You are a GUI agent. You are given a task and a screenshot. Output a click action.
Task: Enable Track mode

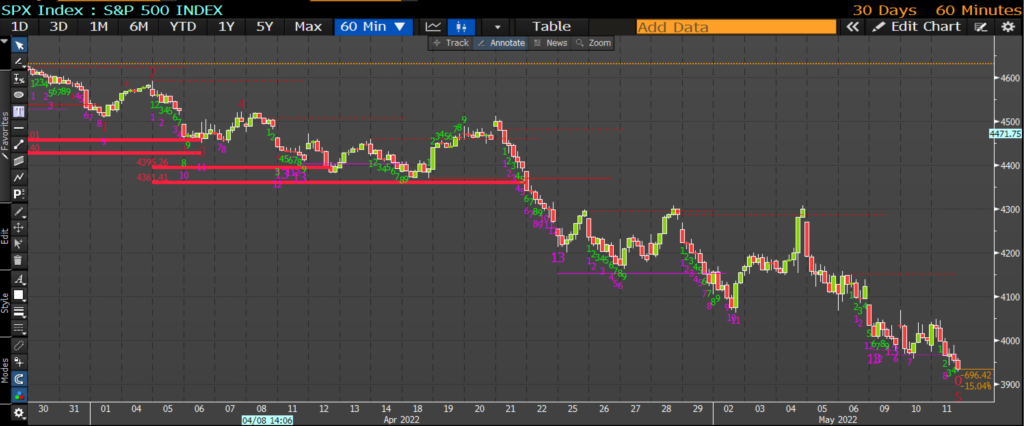[451, 42]
